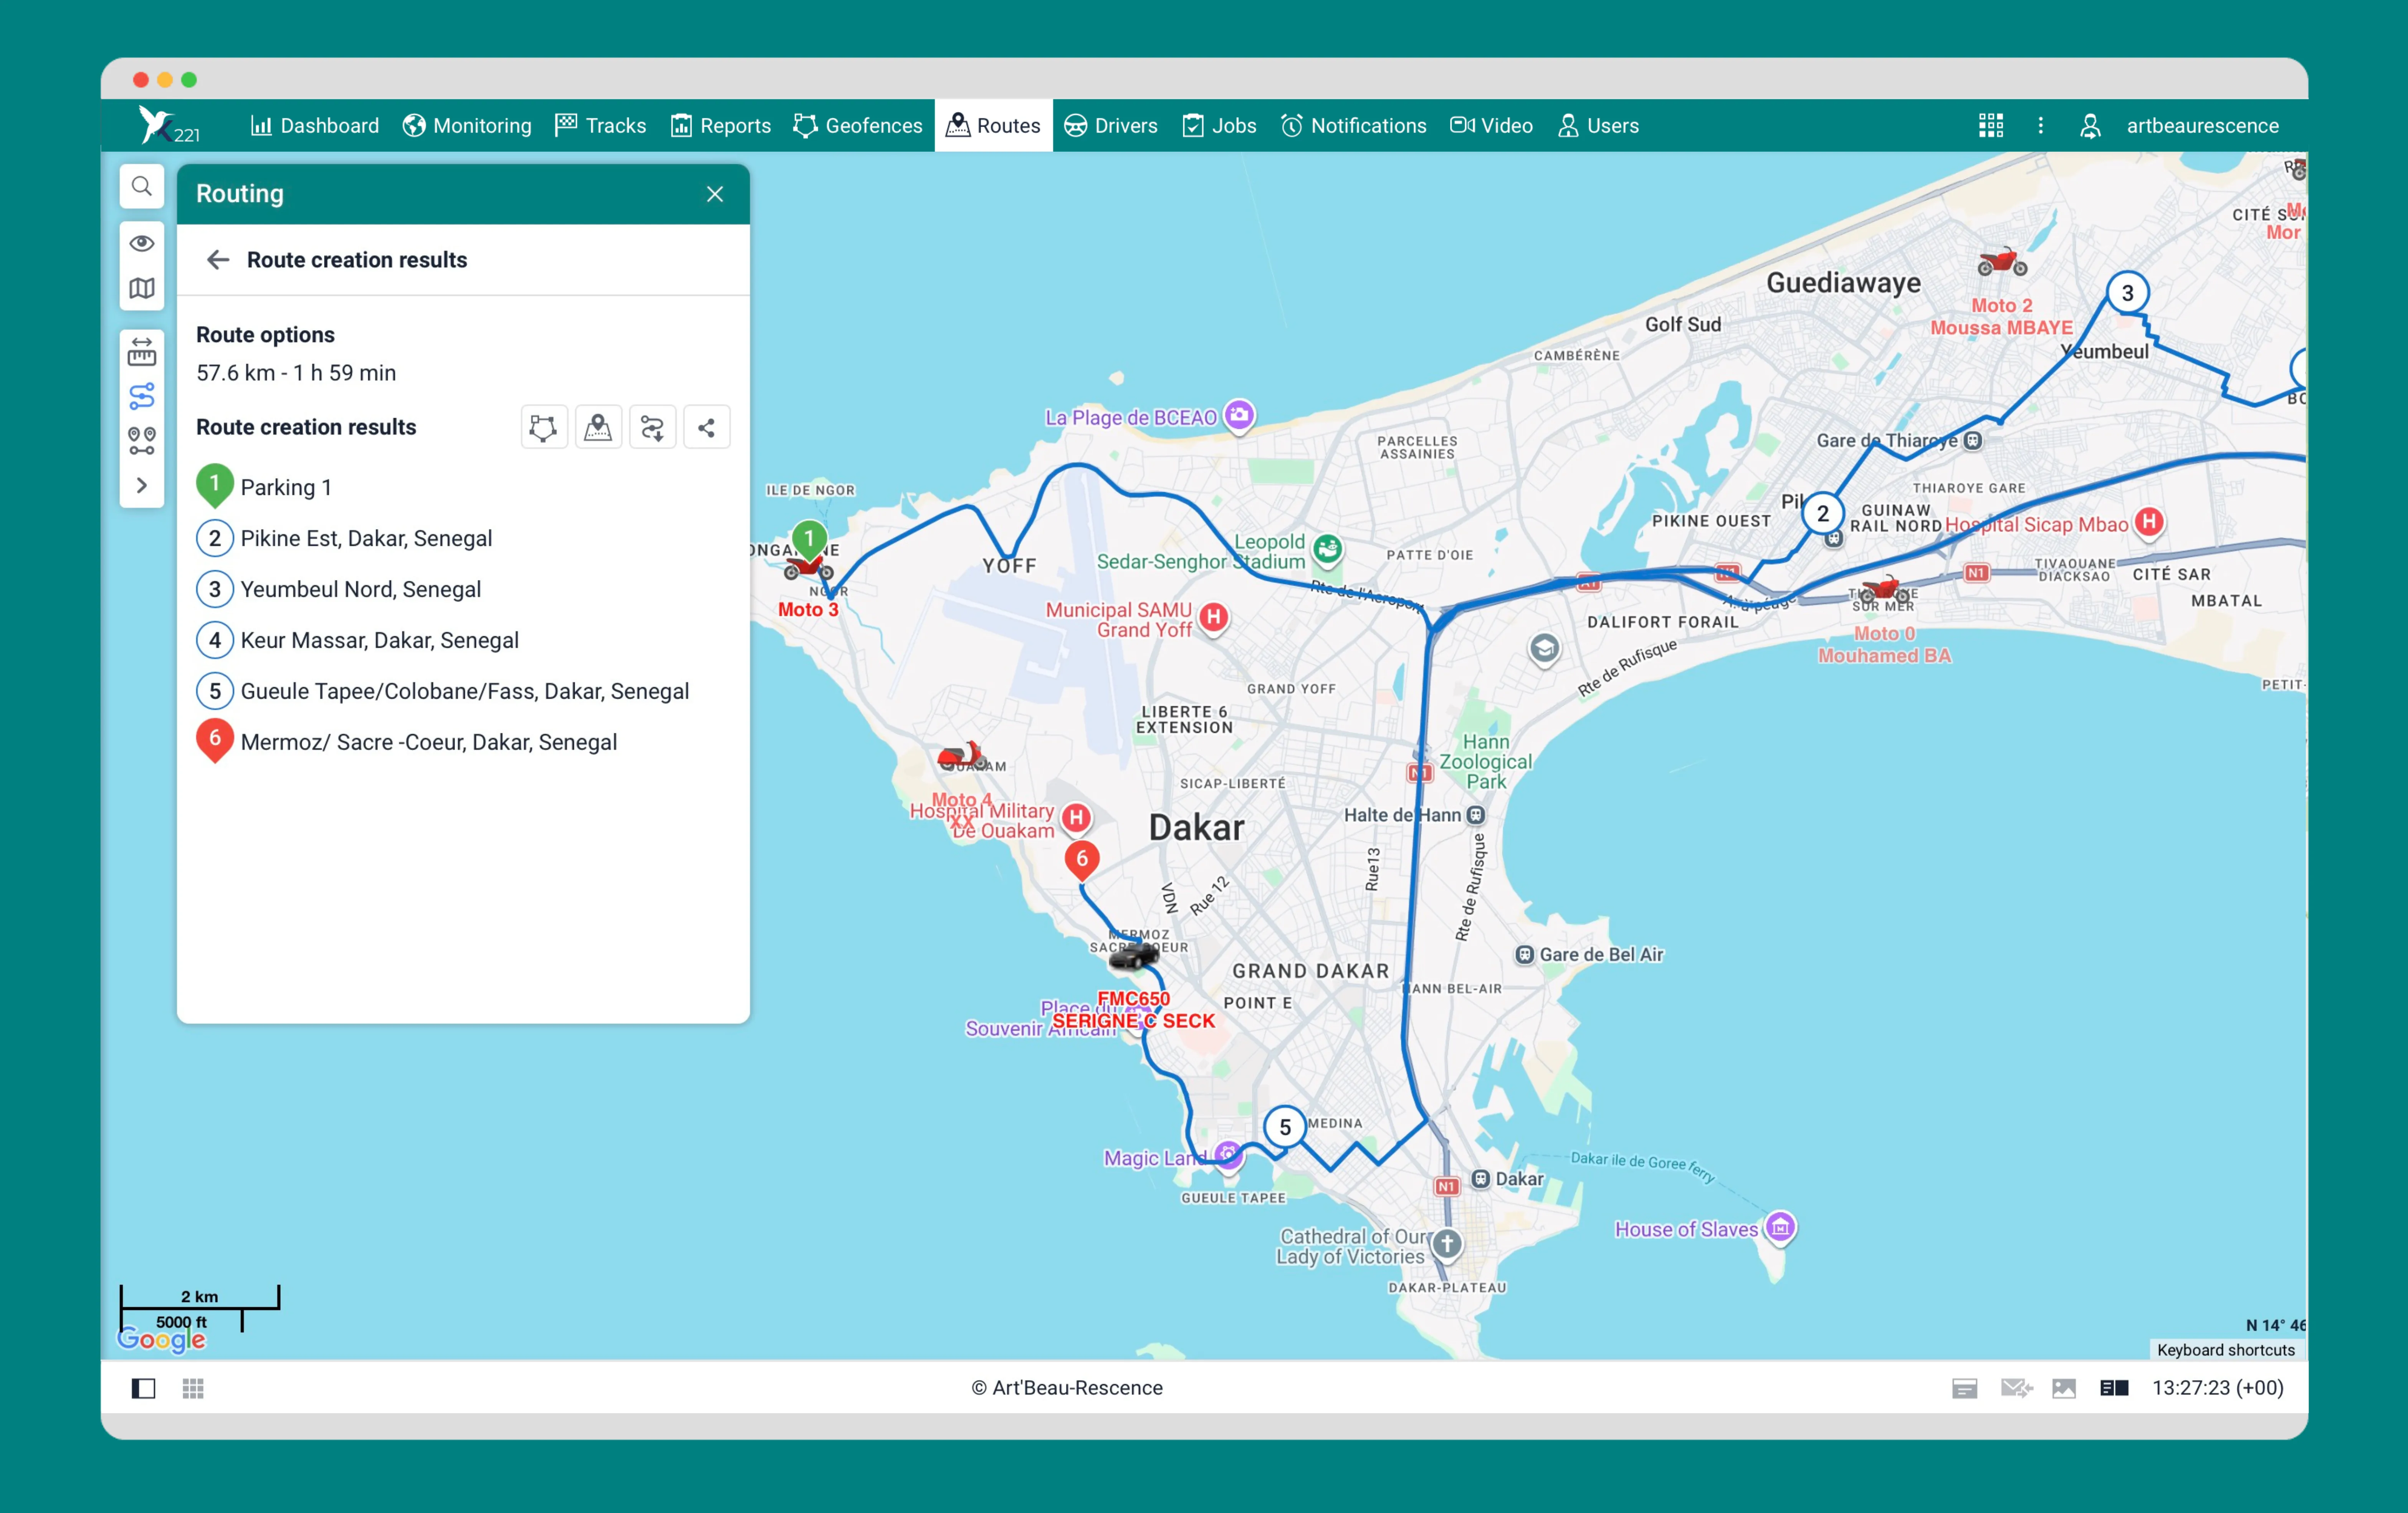The image size is (2408, 1513).
Task: Open the Tracks tab
Action: [601, 126]
